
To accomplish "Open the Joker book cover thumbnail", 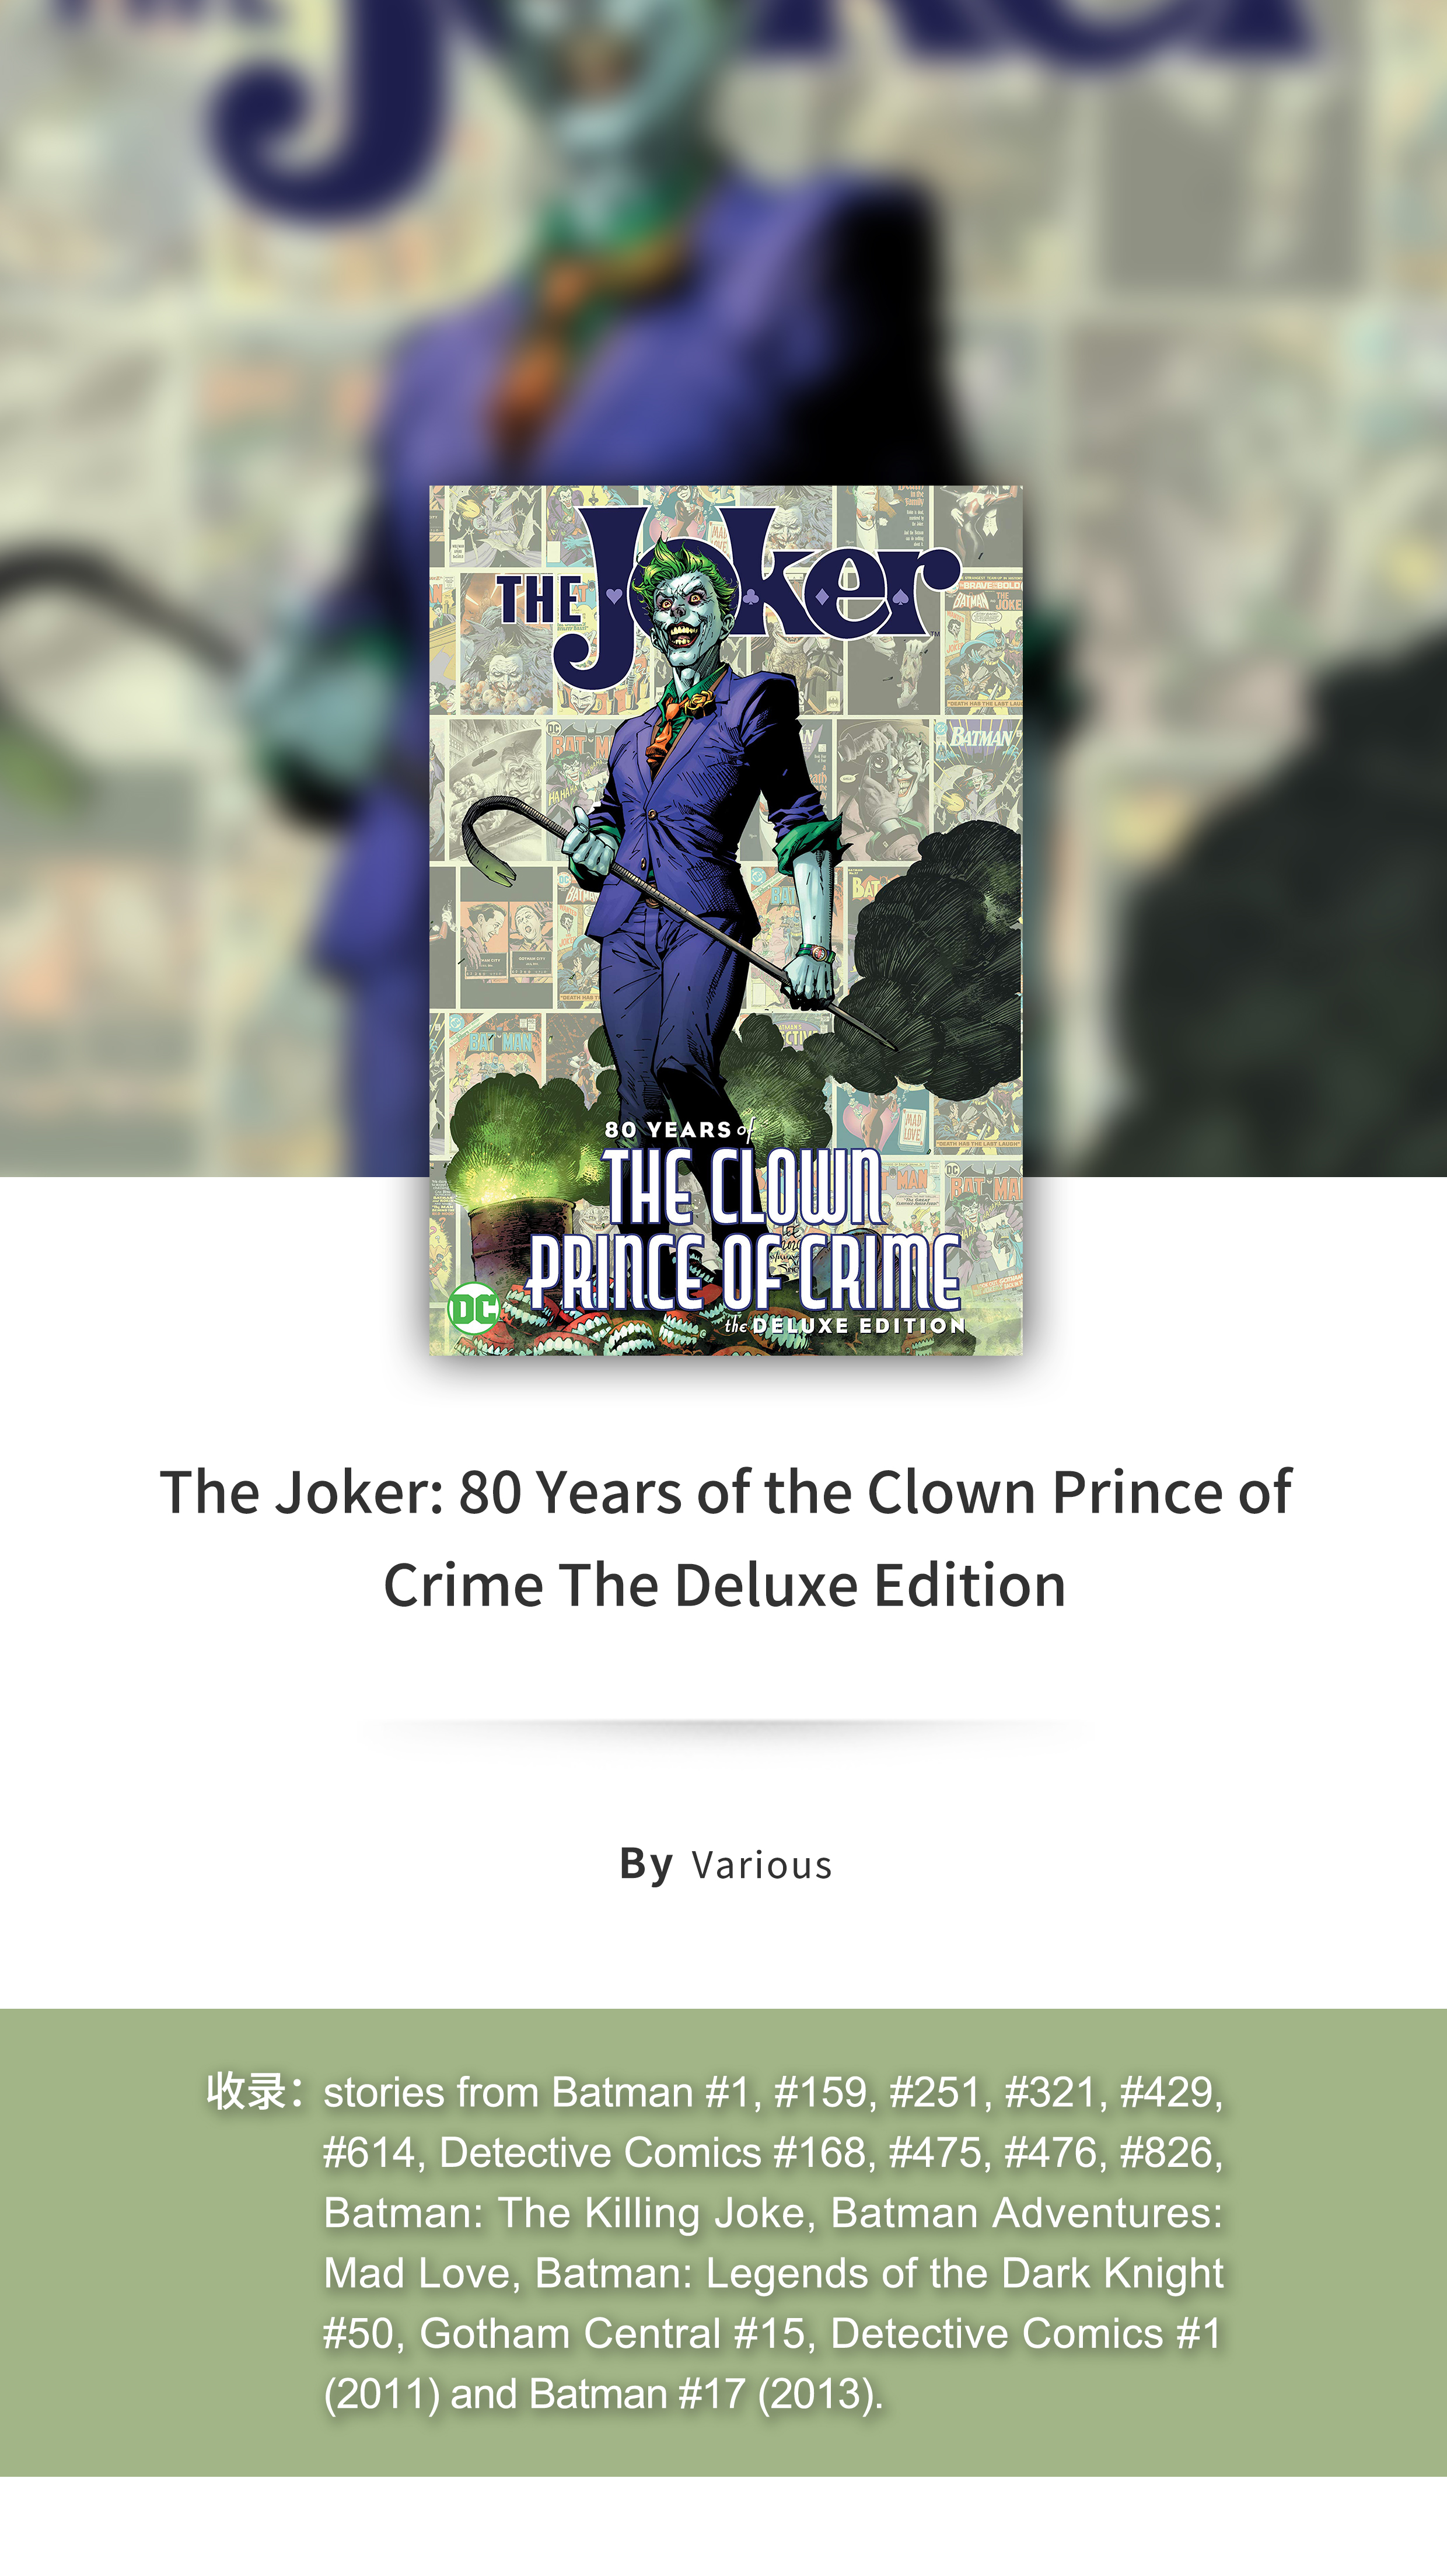I will tap(726, 920).
